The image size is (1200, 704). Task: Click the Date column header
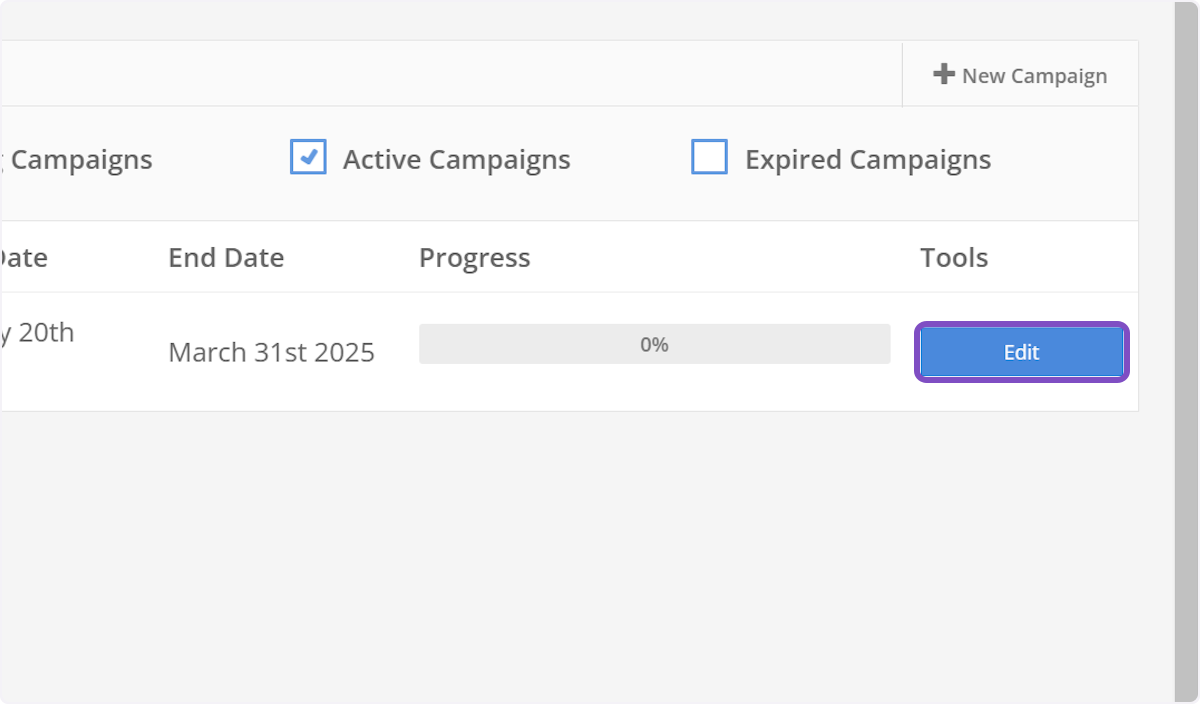22,257
